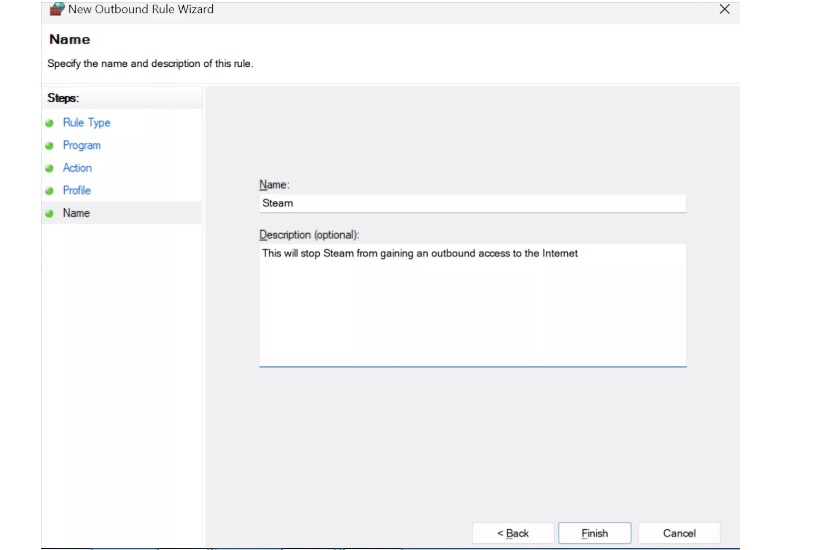This screenshot has height=550, width=818.
Task: Select the Action step
Action: (77, 168)
